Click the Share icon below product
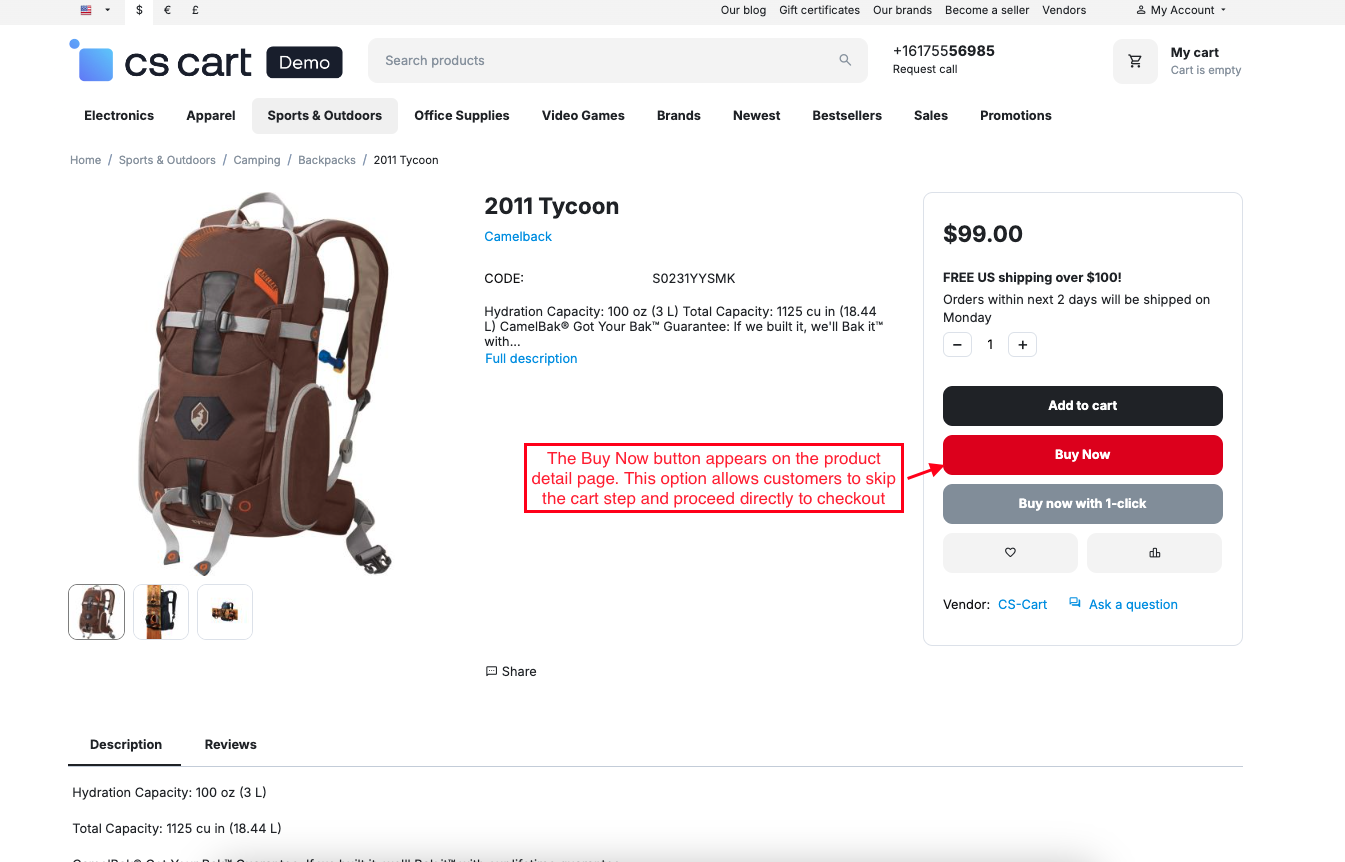 (491, 671)
